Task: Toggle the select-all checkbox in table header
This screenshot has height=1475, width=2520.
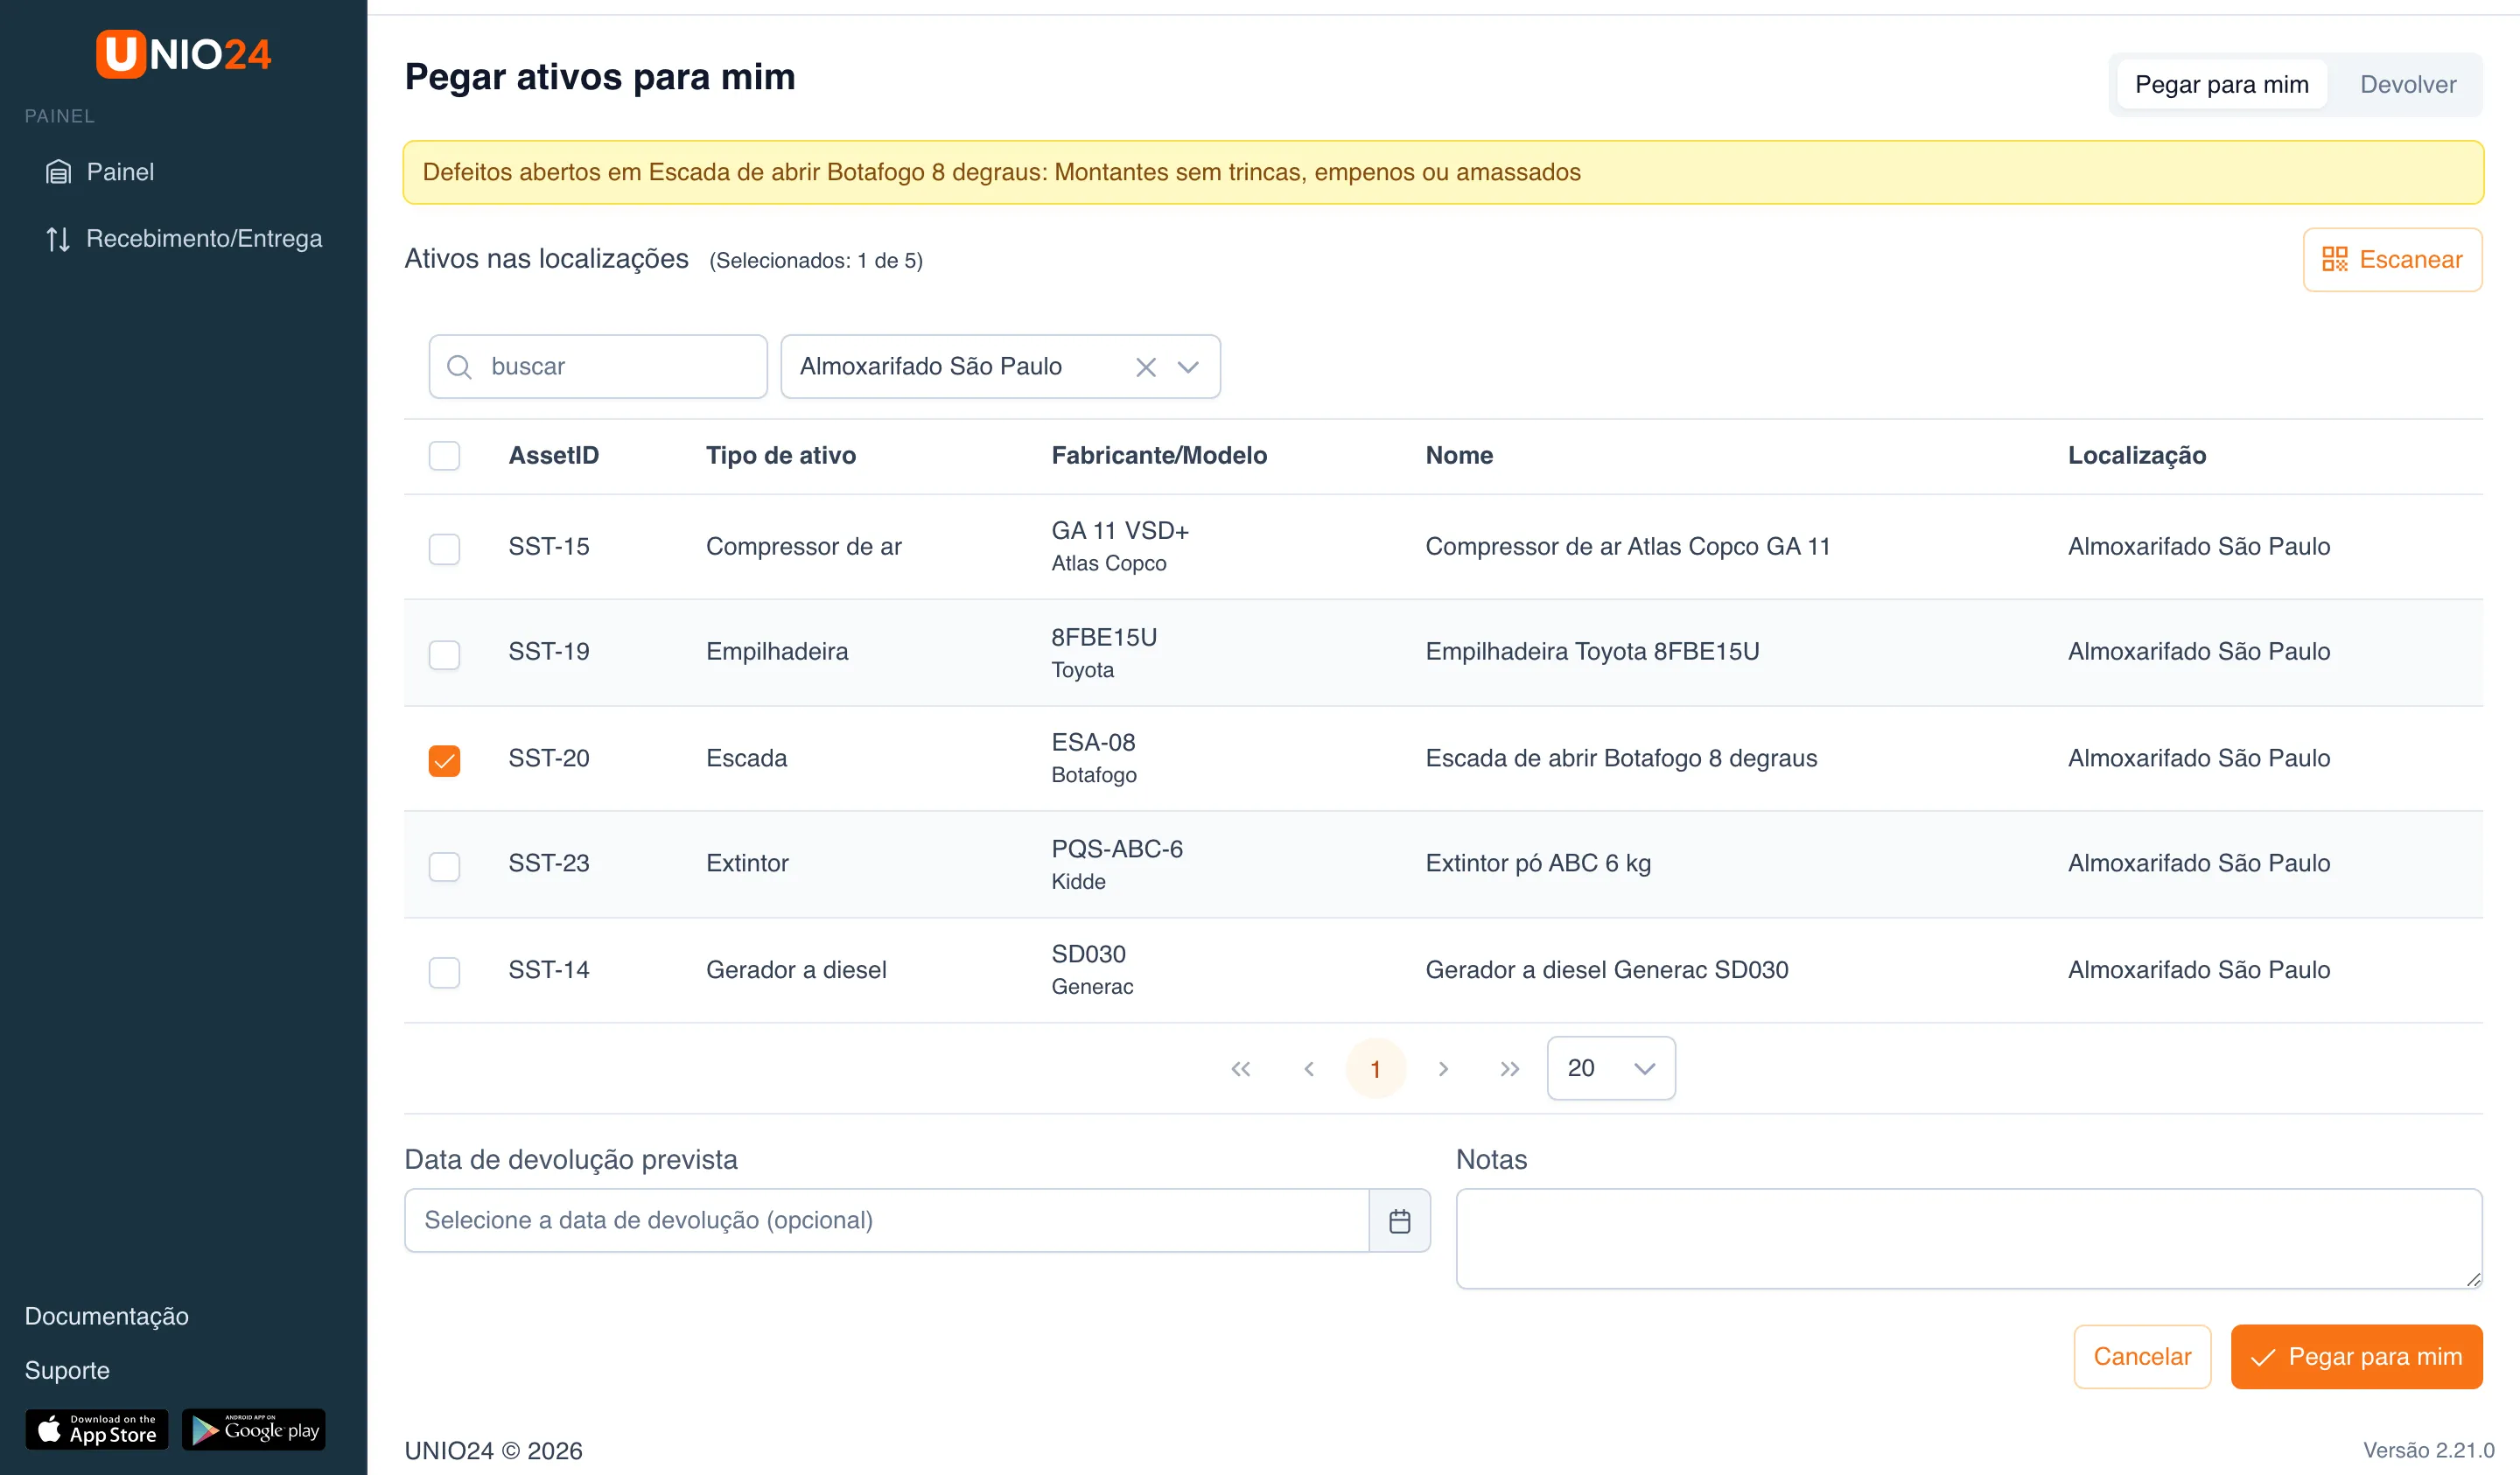Action: (x=444, y=456)
